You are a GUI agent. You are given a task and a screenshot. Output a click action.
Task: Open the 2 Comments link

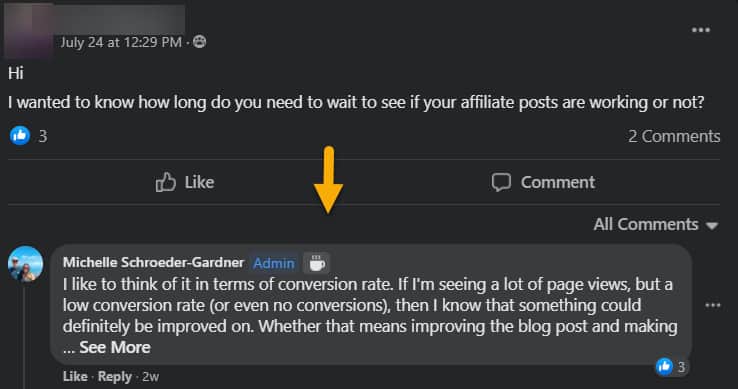pyautogui.click(x=674, y=136)
